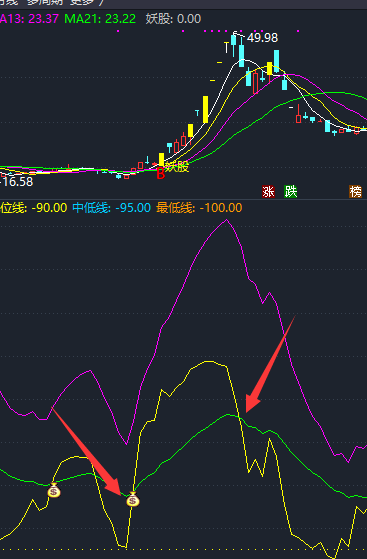
Task: Click the tall yellow candlestick in the rally
Action: (x=205, y=109)
